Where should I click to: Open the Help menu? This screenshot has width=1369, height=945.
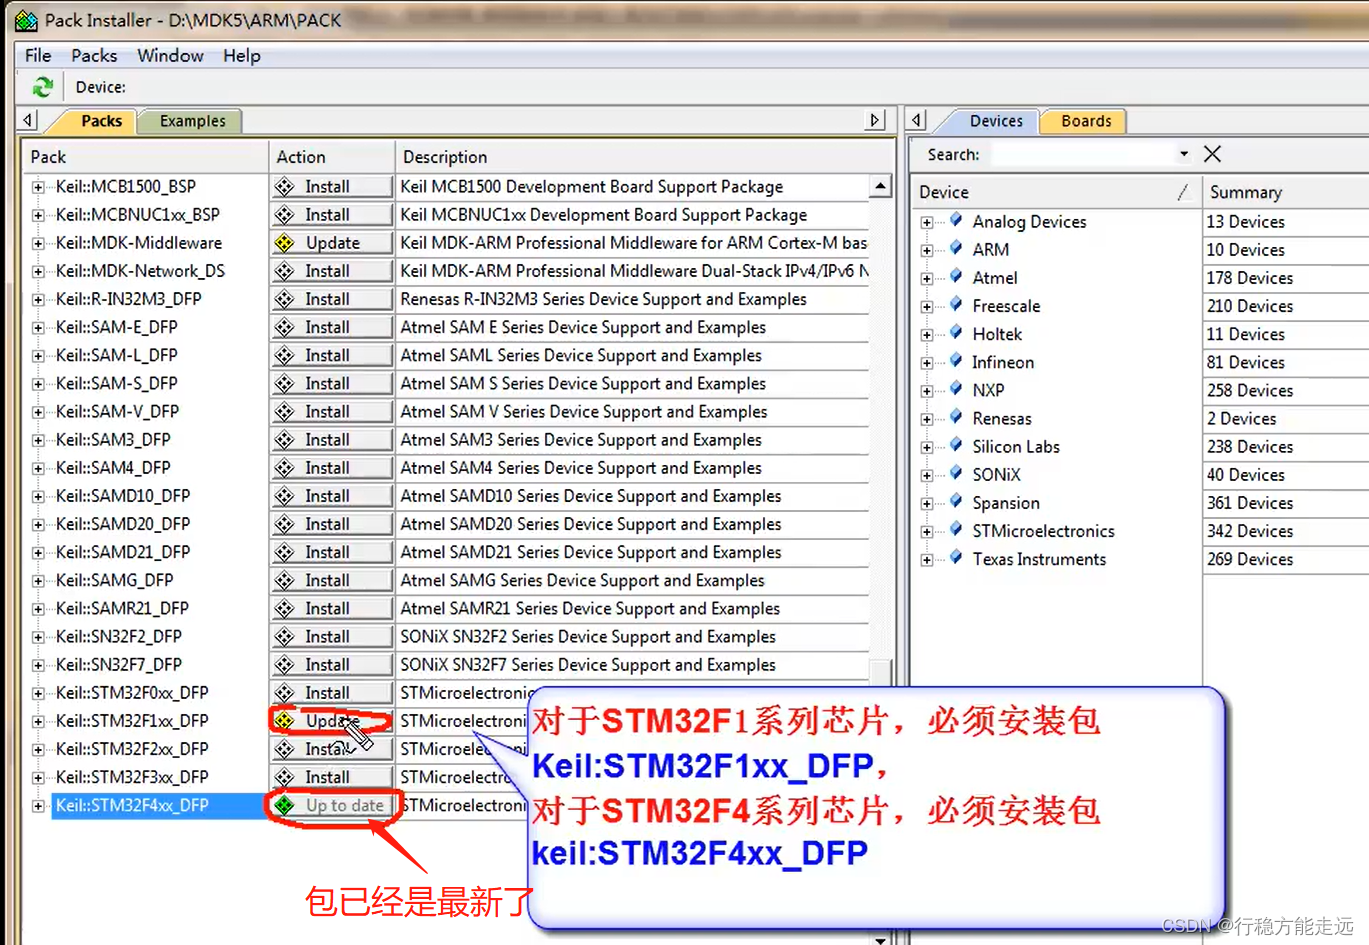point(242,55)
